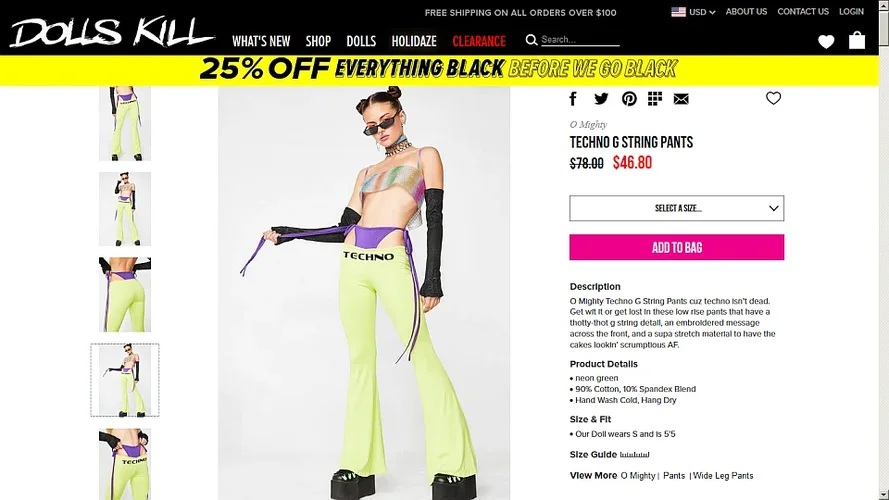This screenshot has height=500, width=889.
Task: Select the back view pants thumbnail
Action: (x=125, y=295)
